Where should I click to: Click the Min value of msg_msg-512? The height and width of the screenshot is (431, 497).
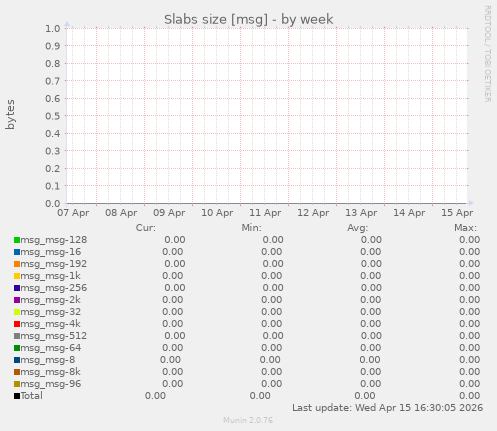(x=273, y=336)
